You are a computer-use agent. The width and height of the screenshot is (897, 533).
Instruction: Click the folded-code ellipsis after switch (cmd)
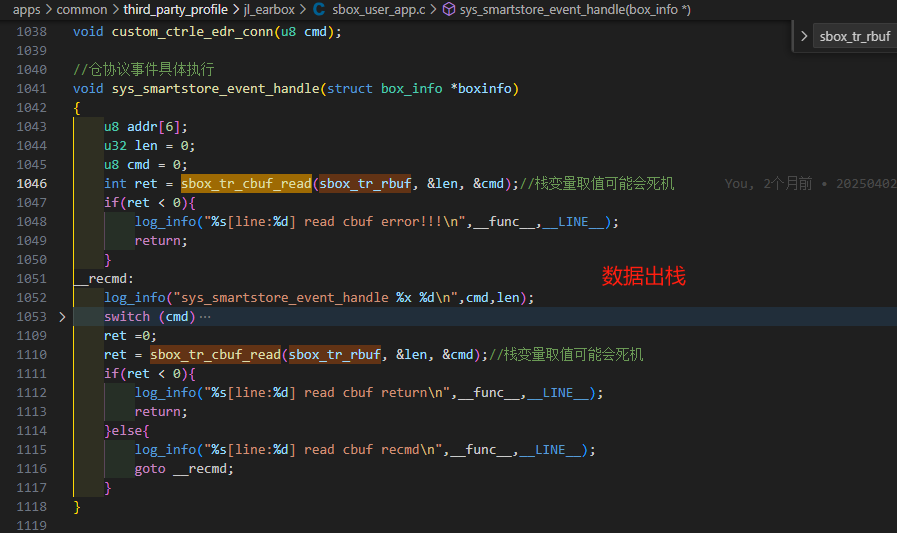205,317
